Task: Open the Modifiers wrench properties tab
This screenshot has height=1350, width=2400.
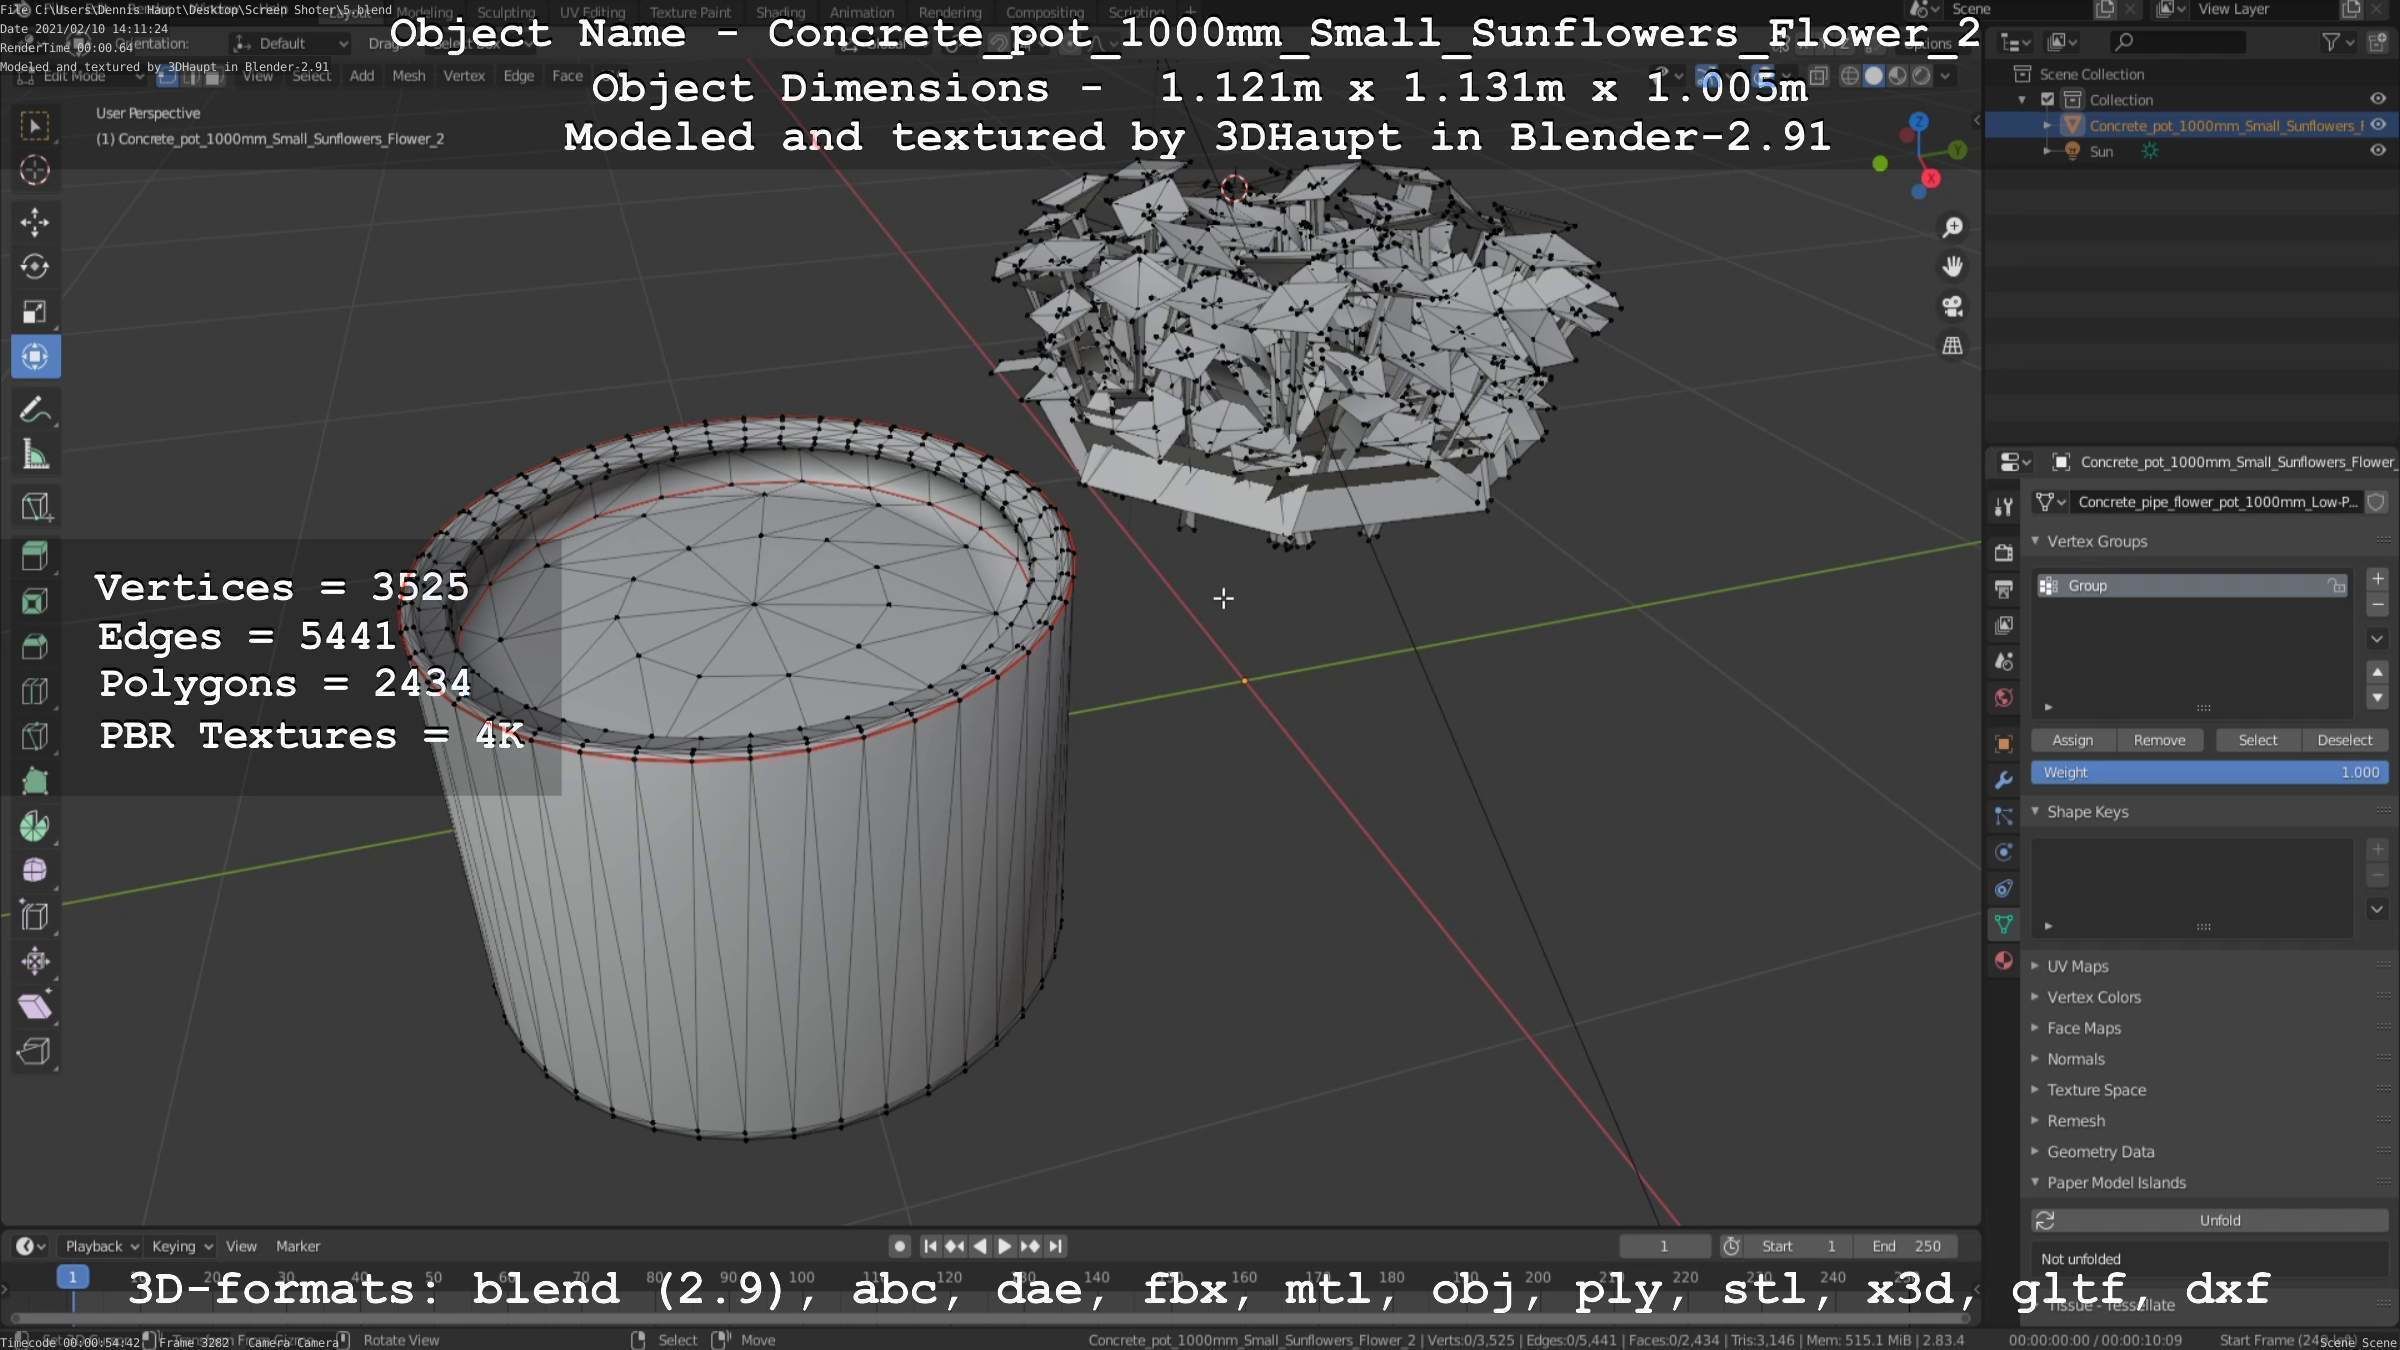Action: coord(2003,780)
